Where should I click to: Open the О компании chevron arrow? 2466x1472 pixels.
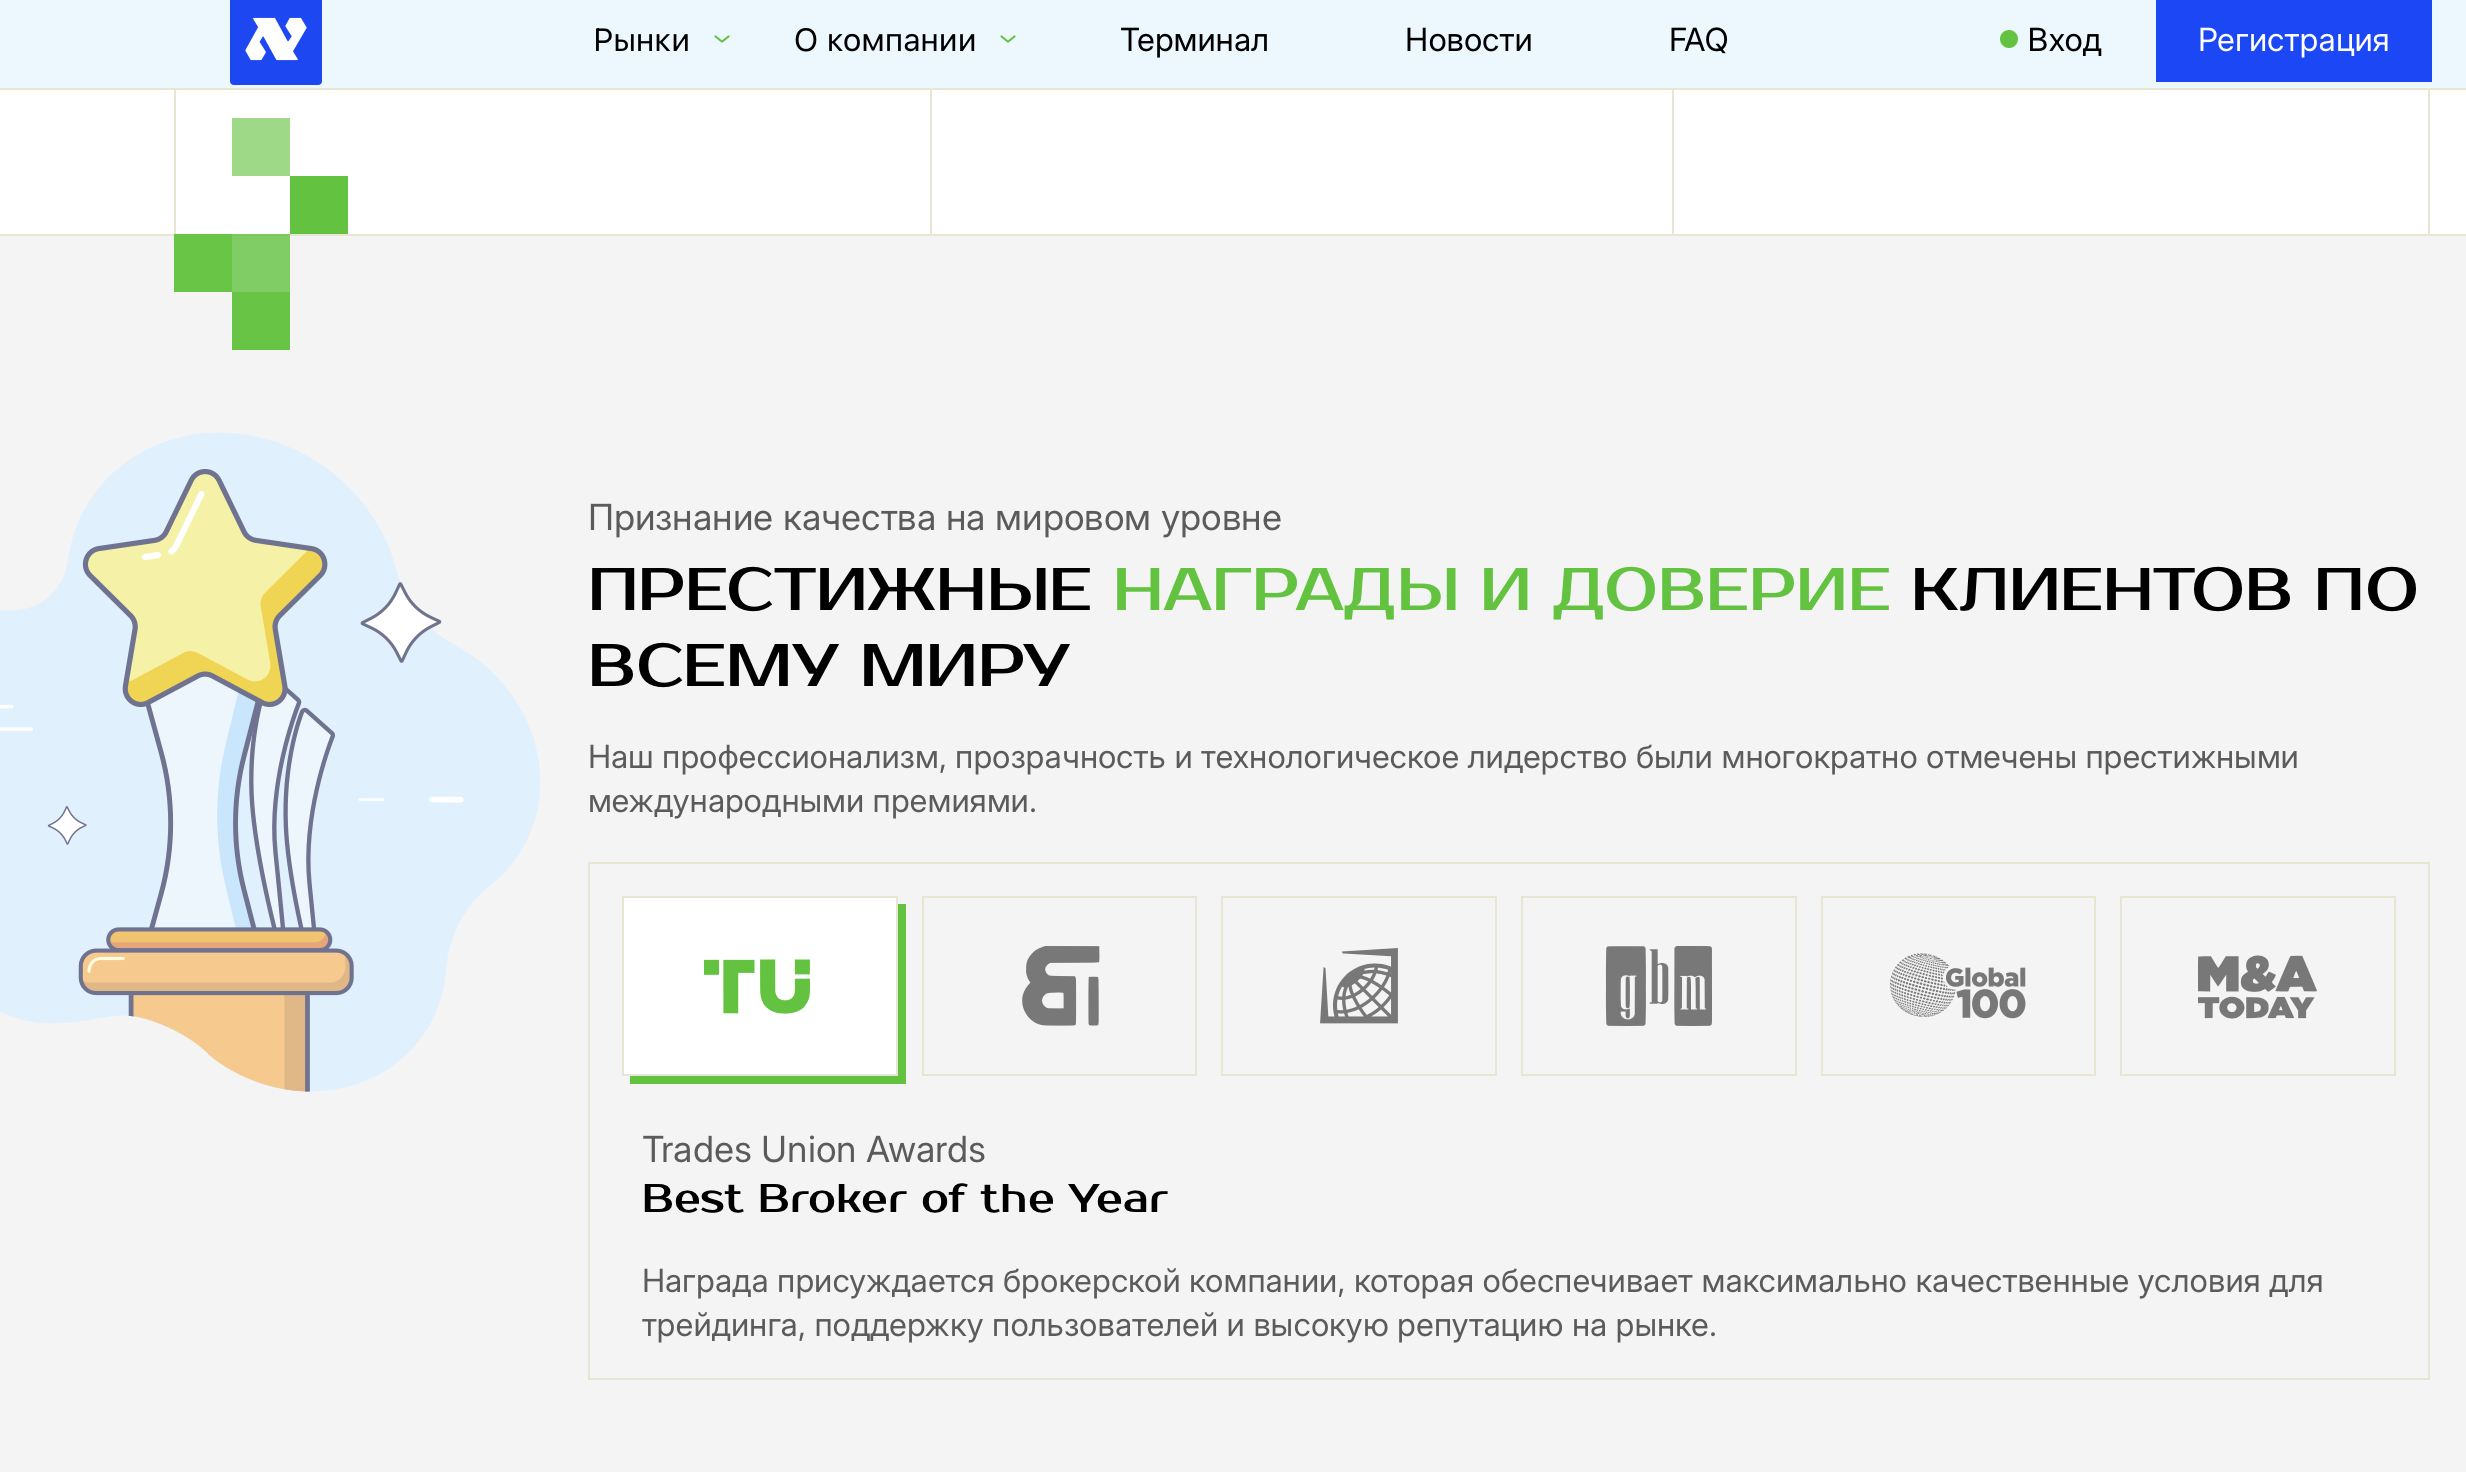1009,40
